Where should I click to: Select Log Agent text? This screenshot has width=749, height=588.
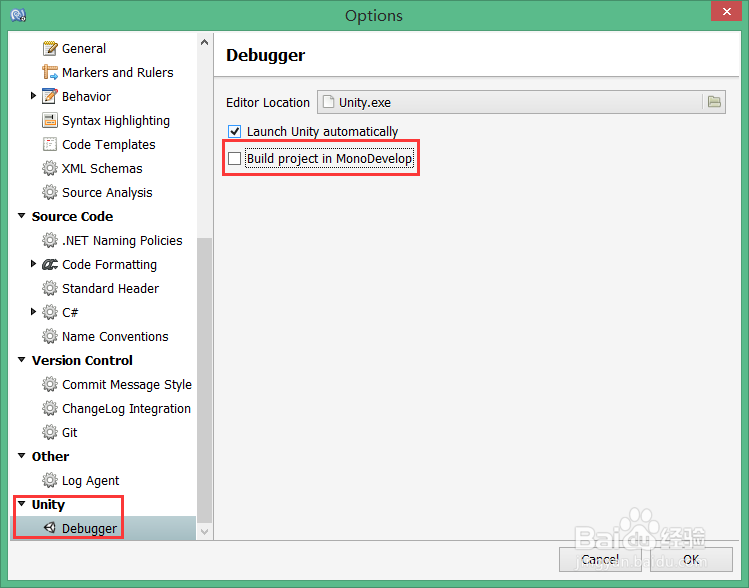(x=90, y=481)
